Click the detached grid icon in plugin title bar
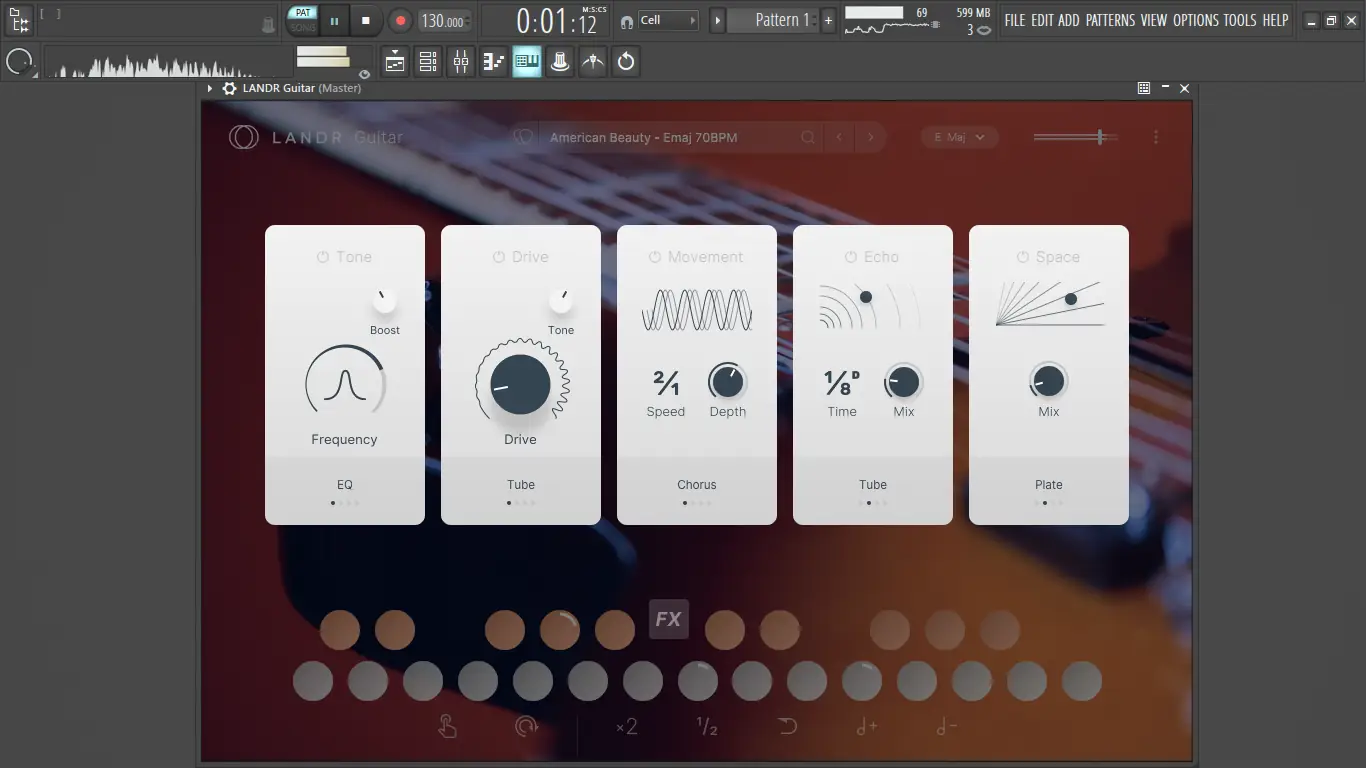The image size is (1366, 768). 1144,88
